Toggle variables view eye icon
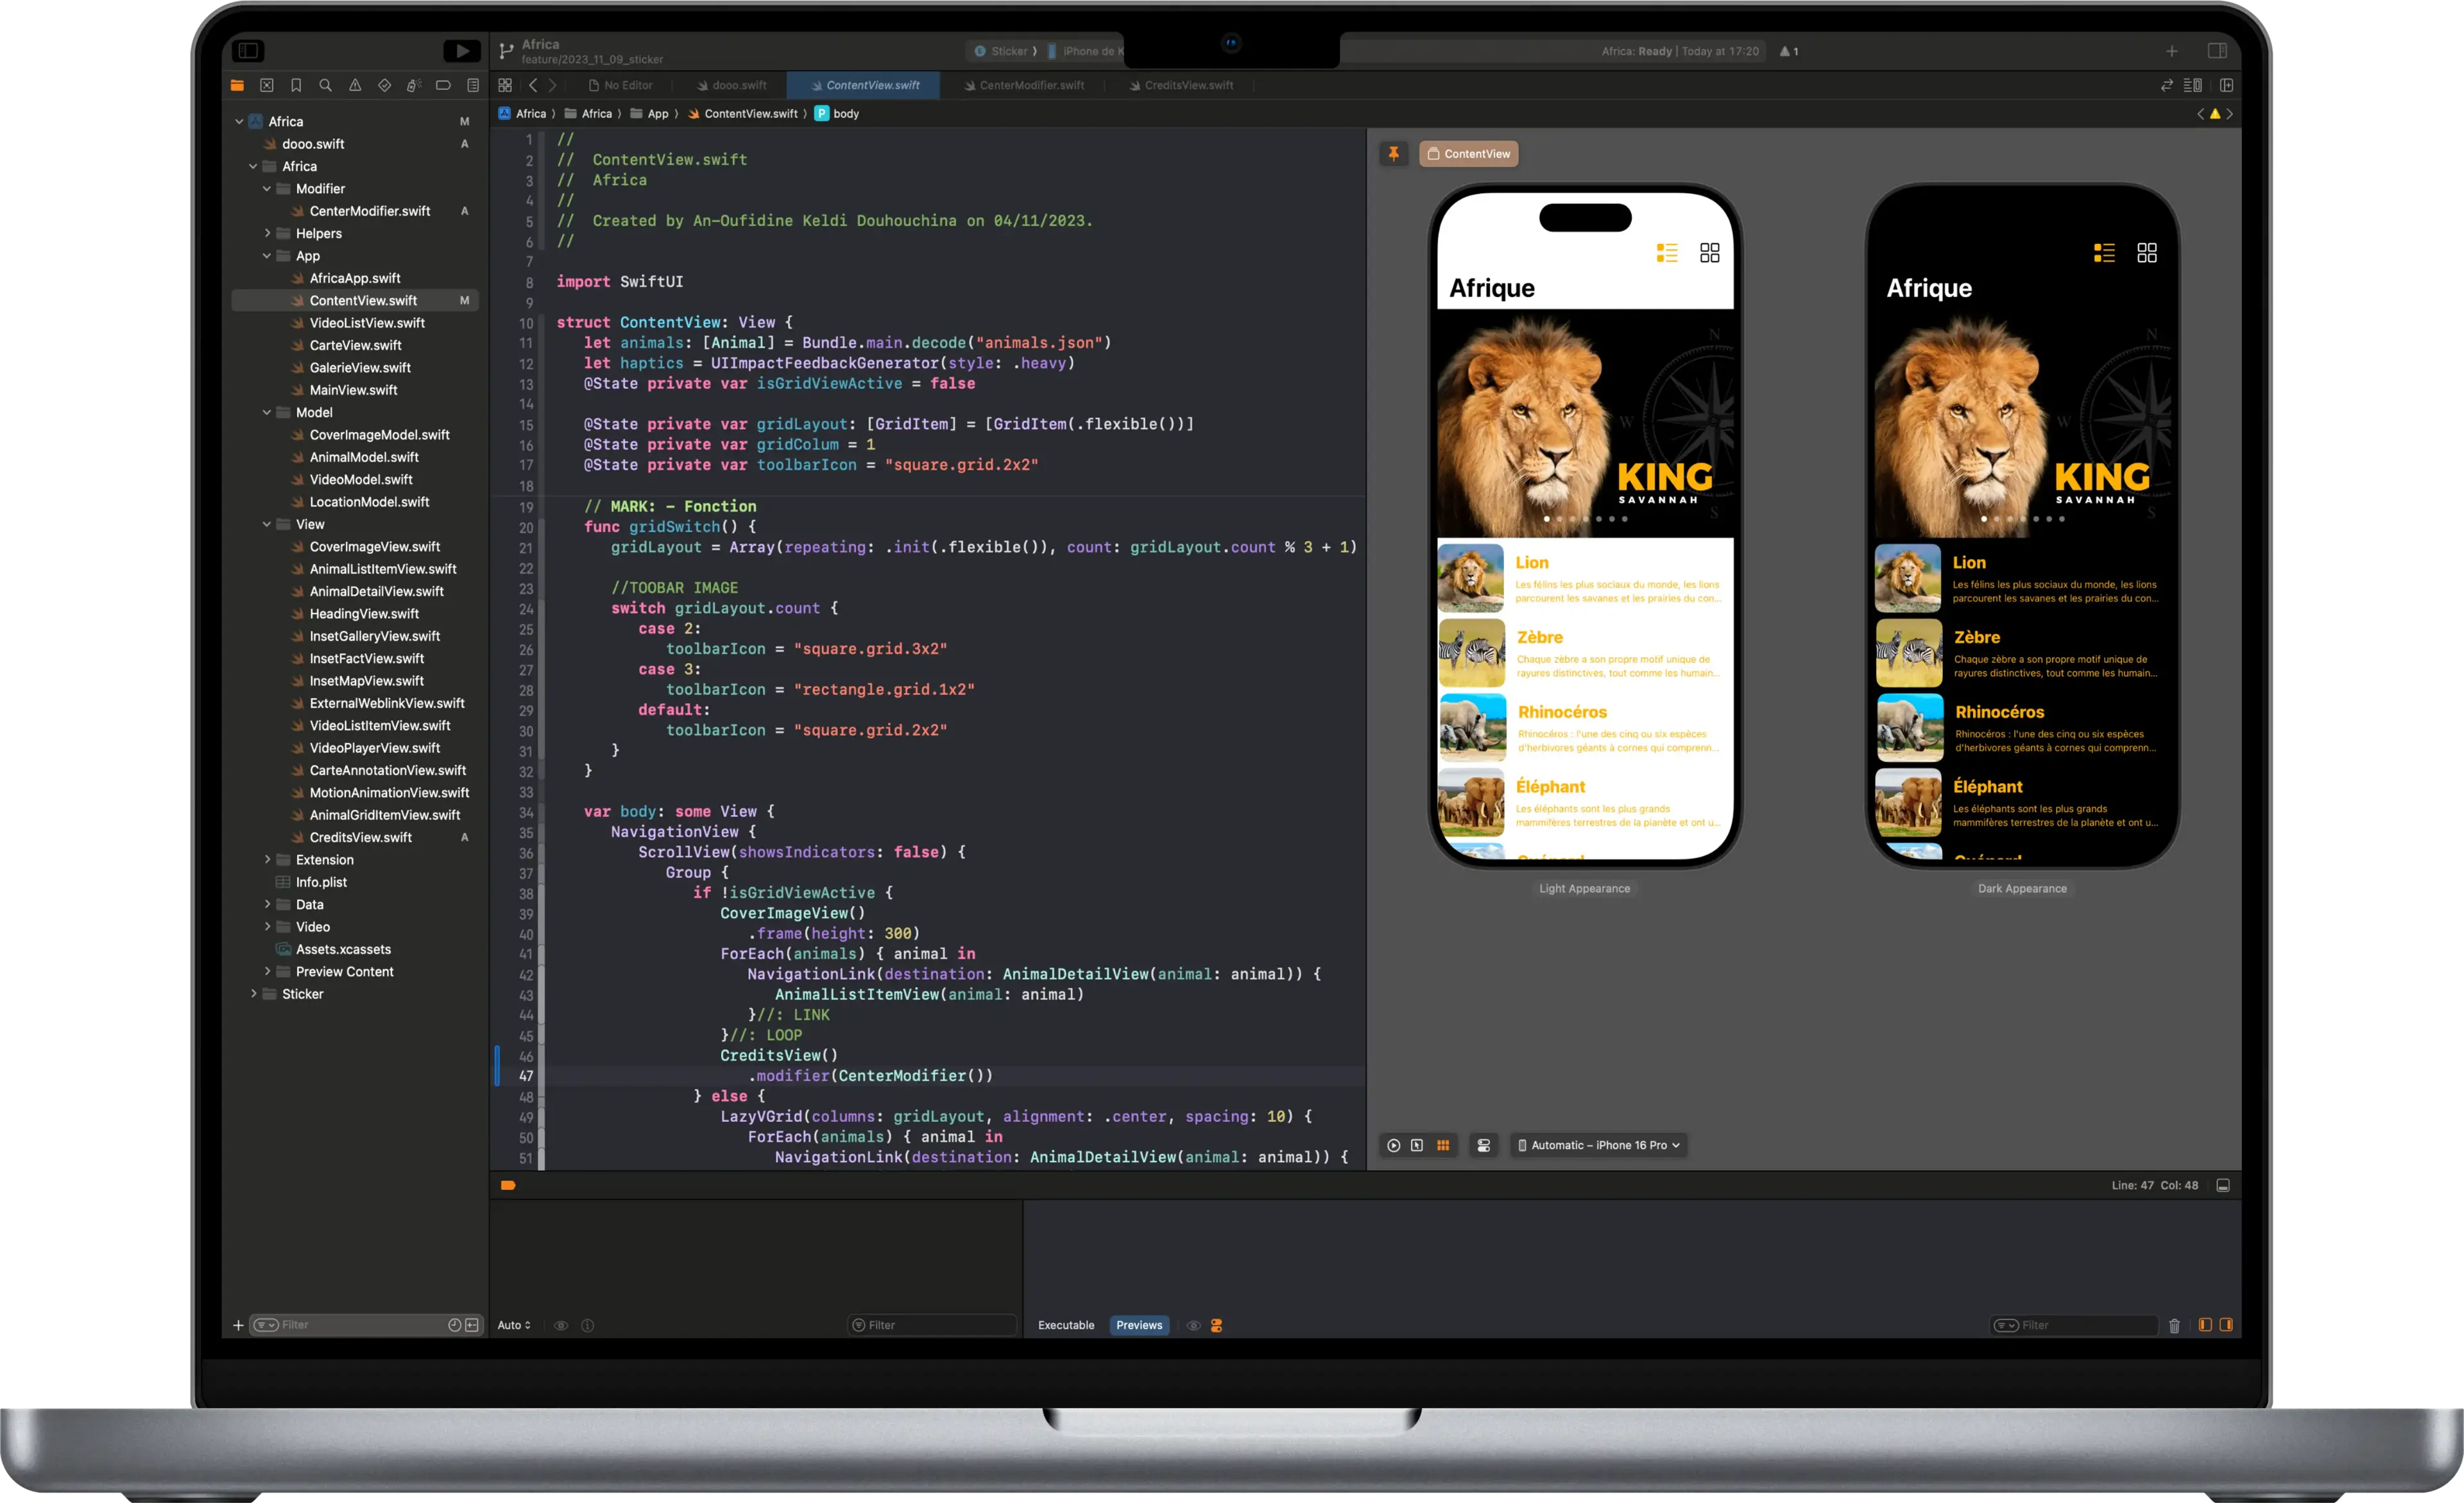Viewport: 2464px width, 1503px height. pos(561,1325)
